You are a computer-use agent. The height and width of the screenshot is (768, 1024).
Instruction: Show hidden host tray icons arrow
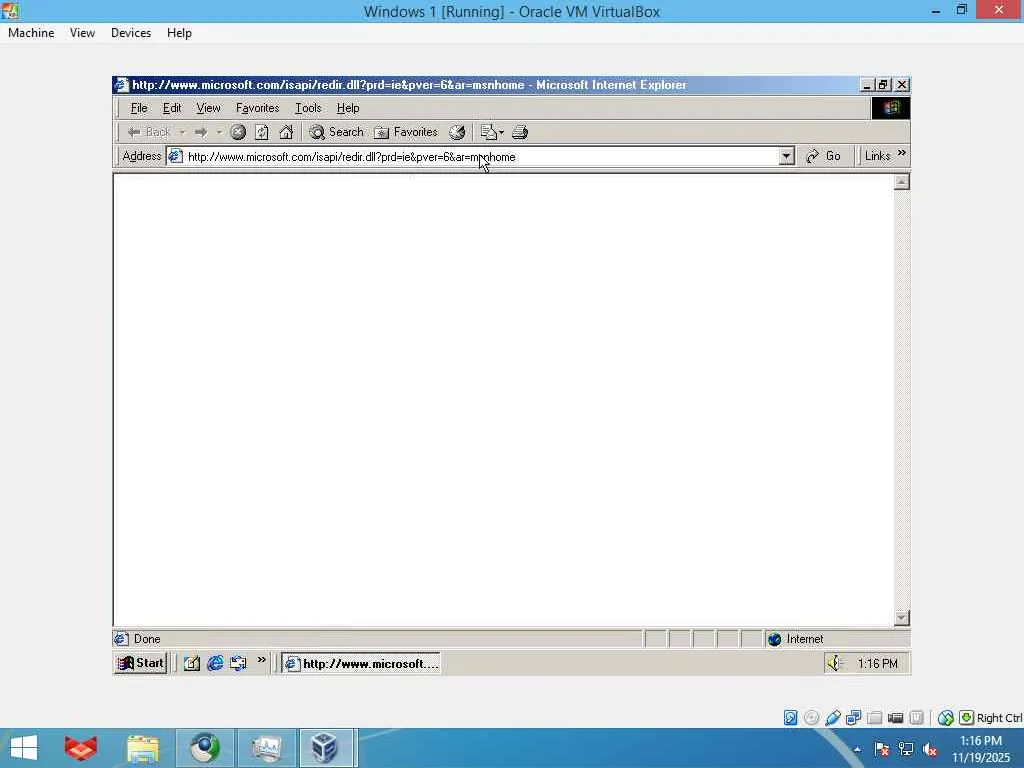click(857, 749)
